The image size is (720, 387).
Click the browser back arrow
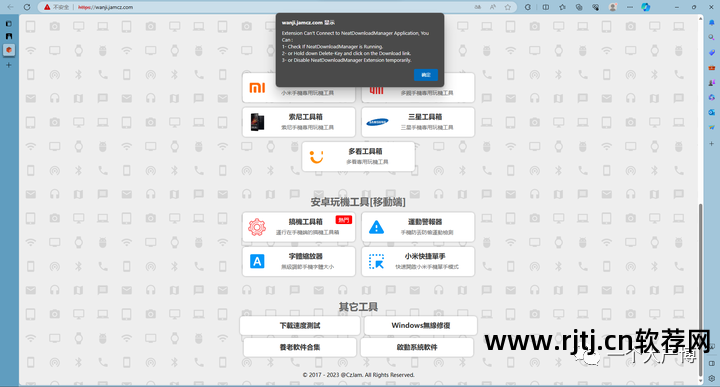10,7
